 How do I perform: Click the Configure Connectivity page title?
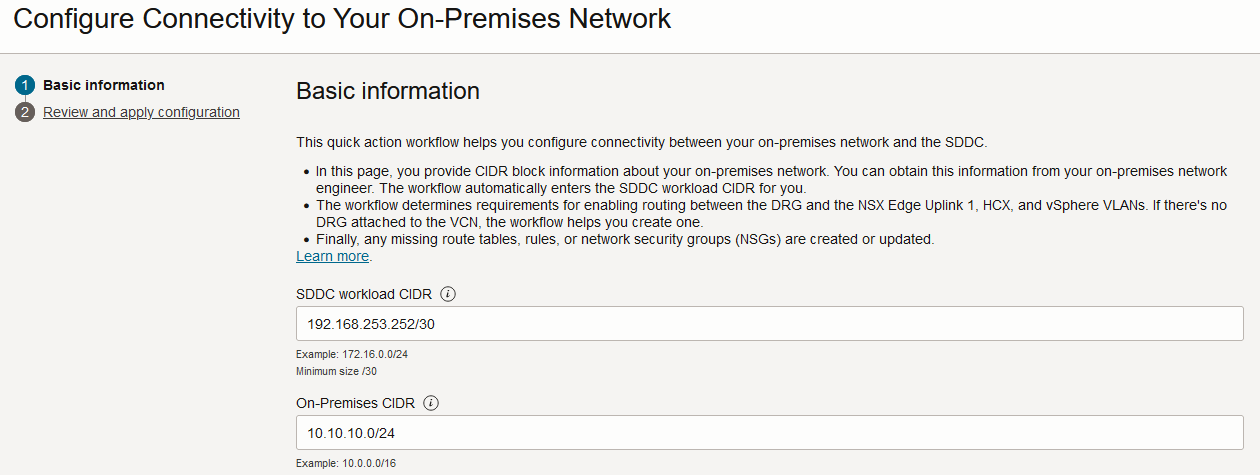(x=342, y=19)
